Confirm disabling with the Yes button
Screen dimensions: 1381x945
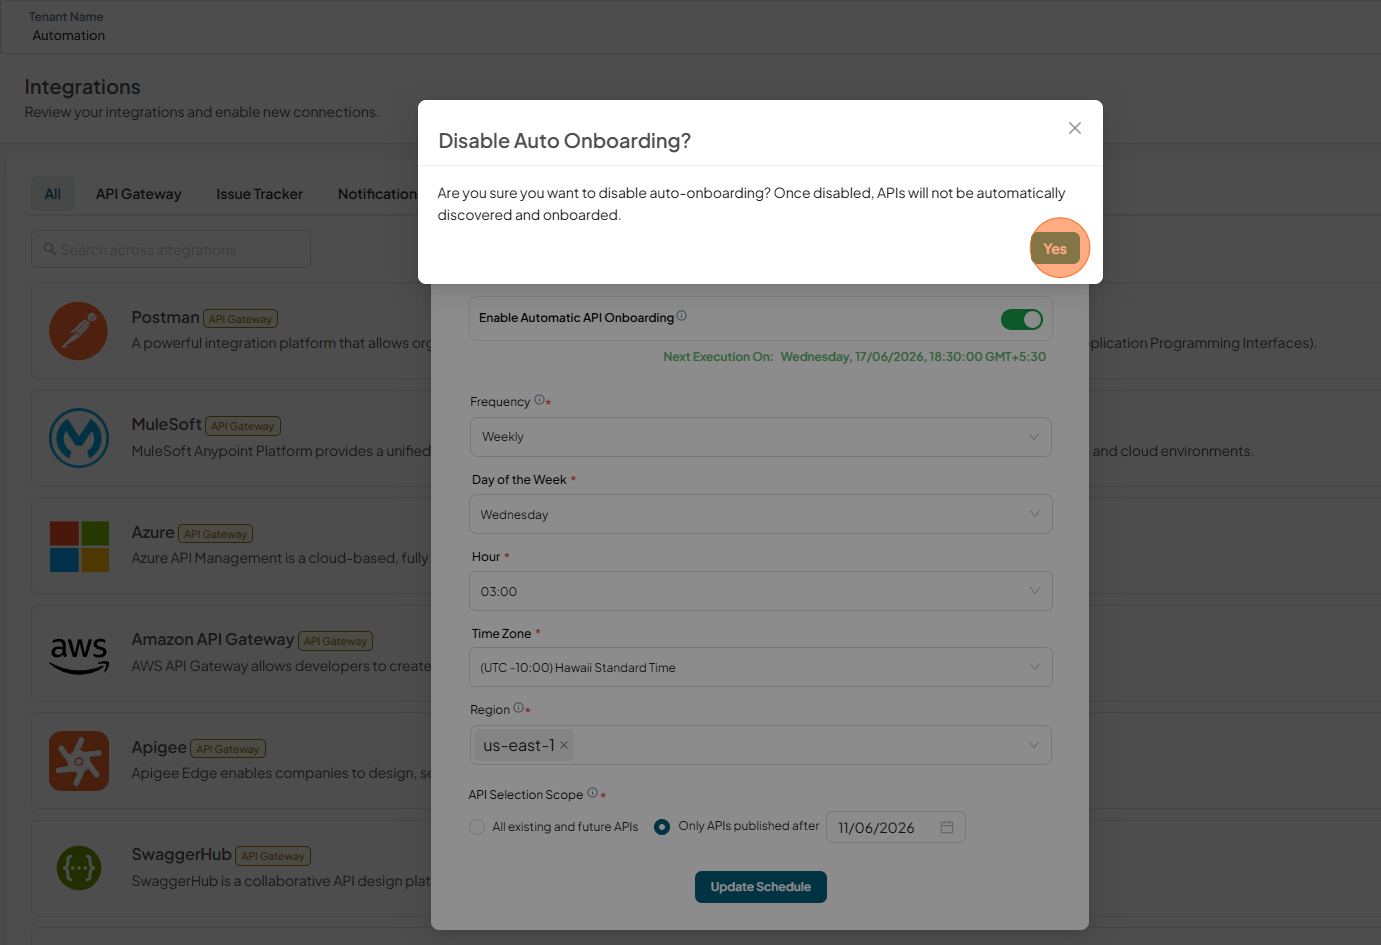click(1055, 249)
